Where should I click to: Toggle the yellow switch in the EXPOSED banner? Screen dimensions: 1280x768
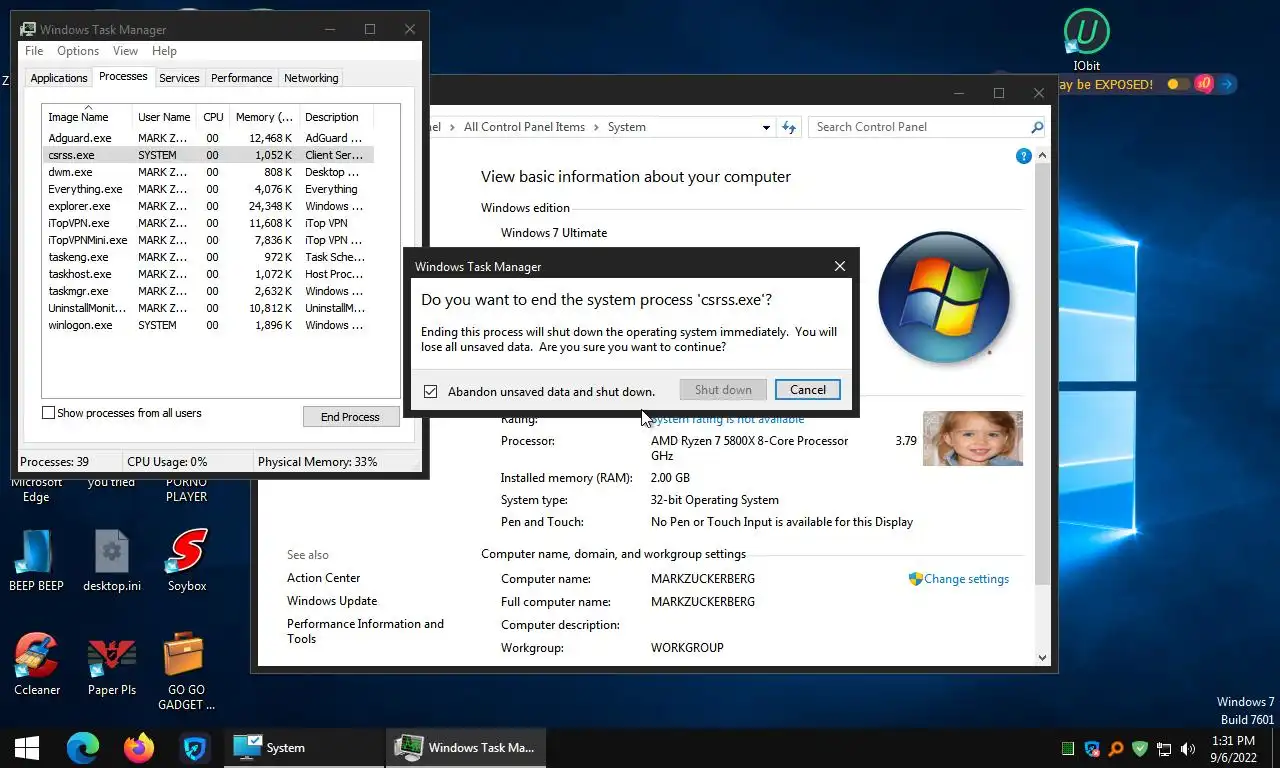pos(1178,84)
